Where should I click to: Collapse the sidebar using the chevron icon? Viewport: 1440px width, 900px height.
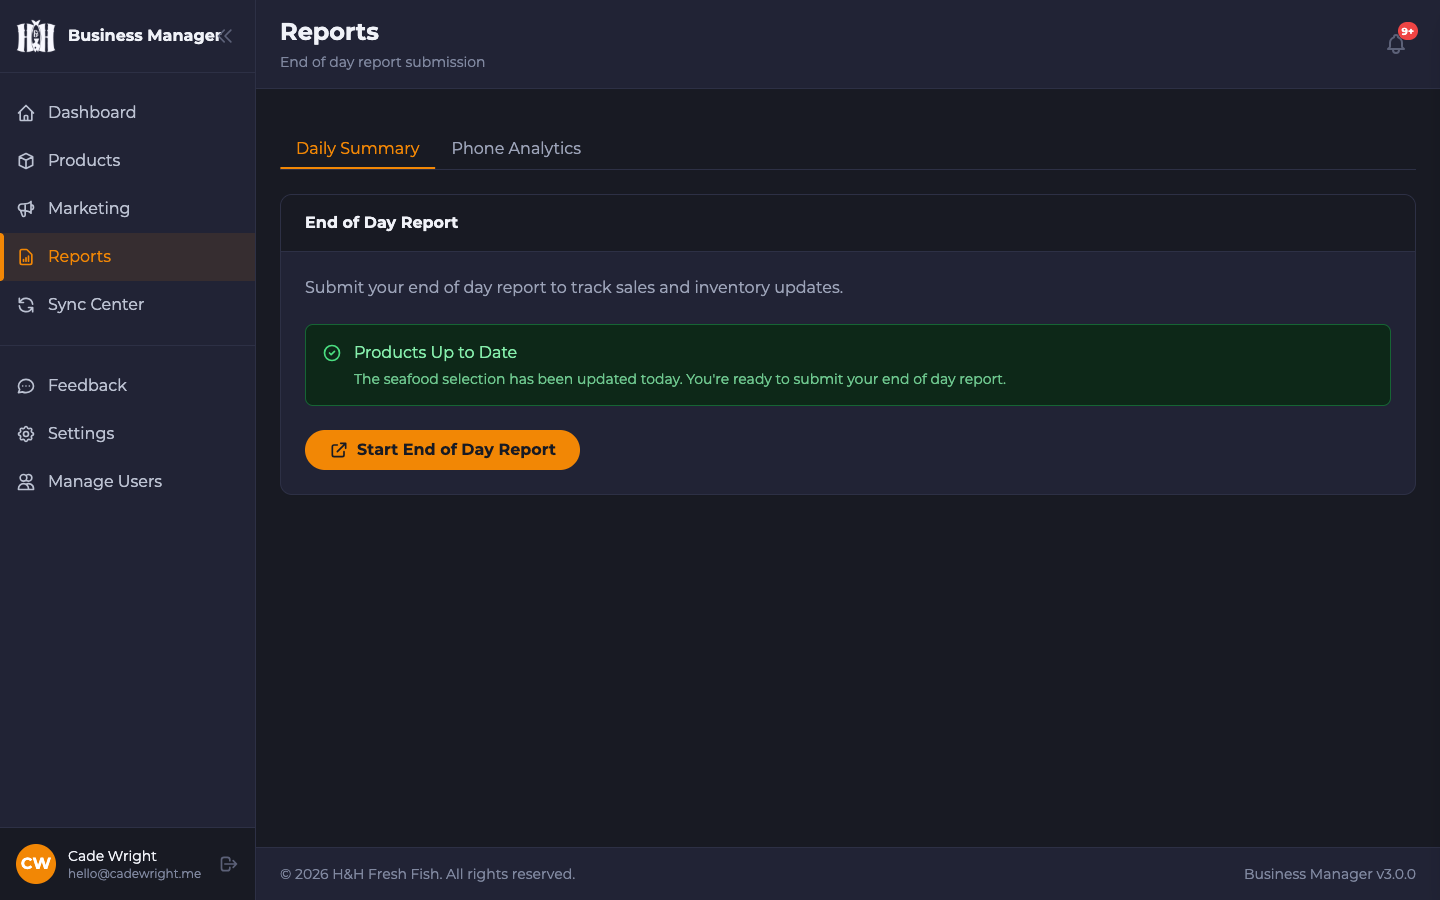pos(227,36)
